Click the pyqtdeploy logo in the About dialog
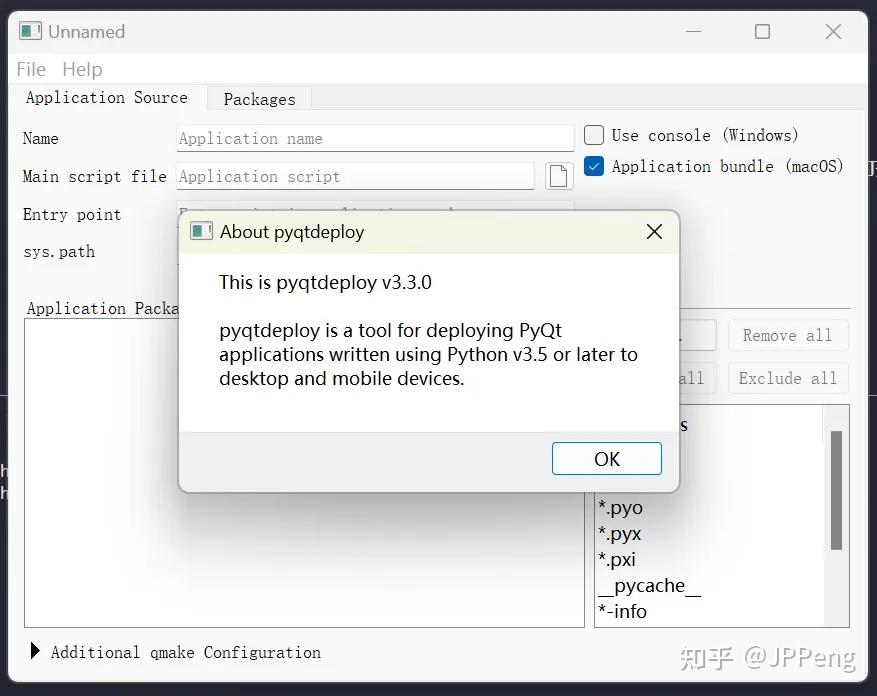This screenshot has width=877, height=696. click(200, 231)
